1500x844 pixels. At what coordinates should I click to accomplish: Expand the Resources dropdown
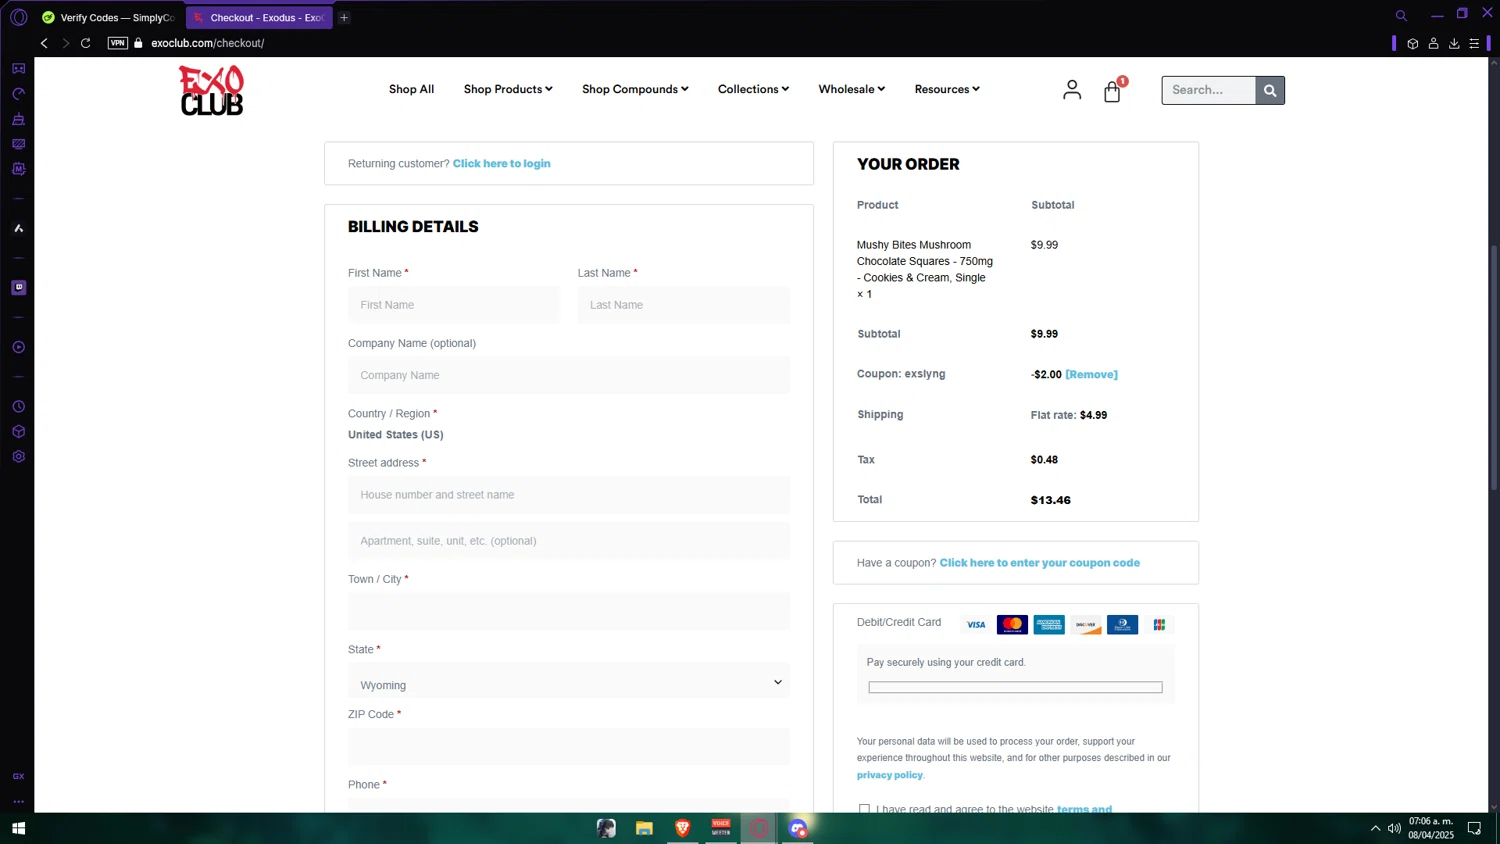pyautogui.click(x=947, y=89)
